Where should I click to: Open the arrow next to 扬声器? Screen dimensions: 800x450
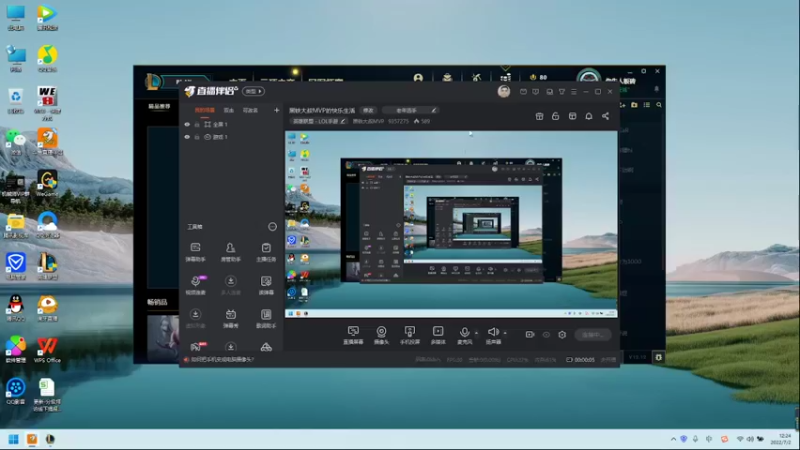505,333
